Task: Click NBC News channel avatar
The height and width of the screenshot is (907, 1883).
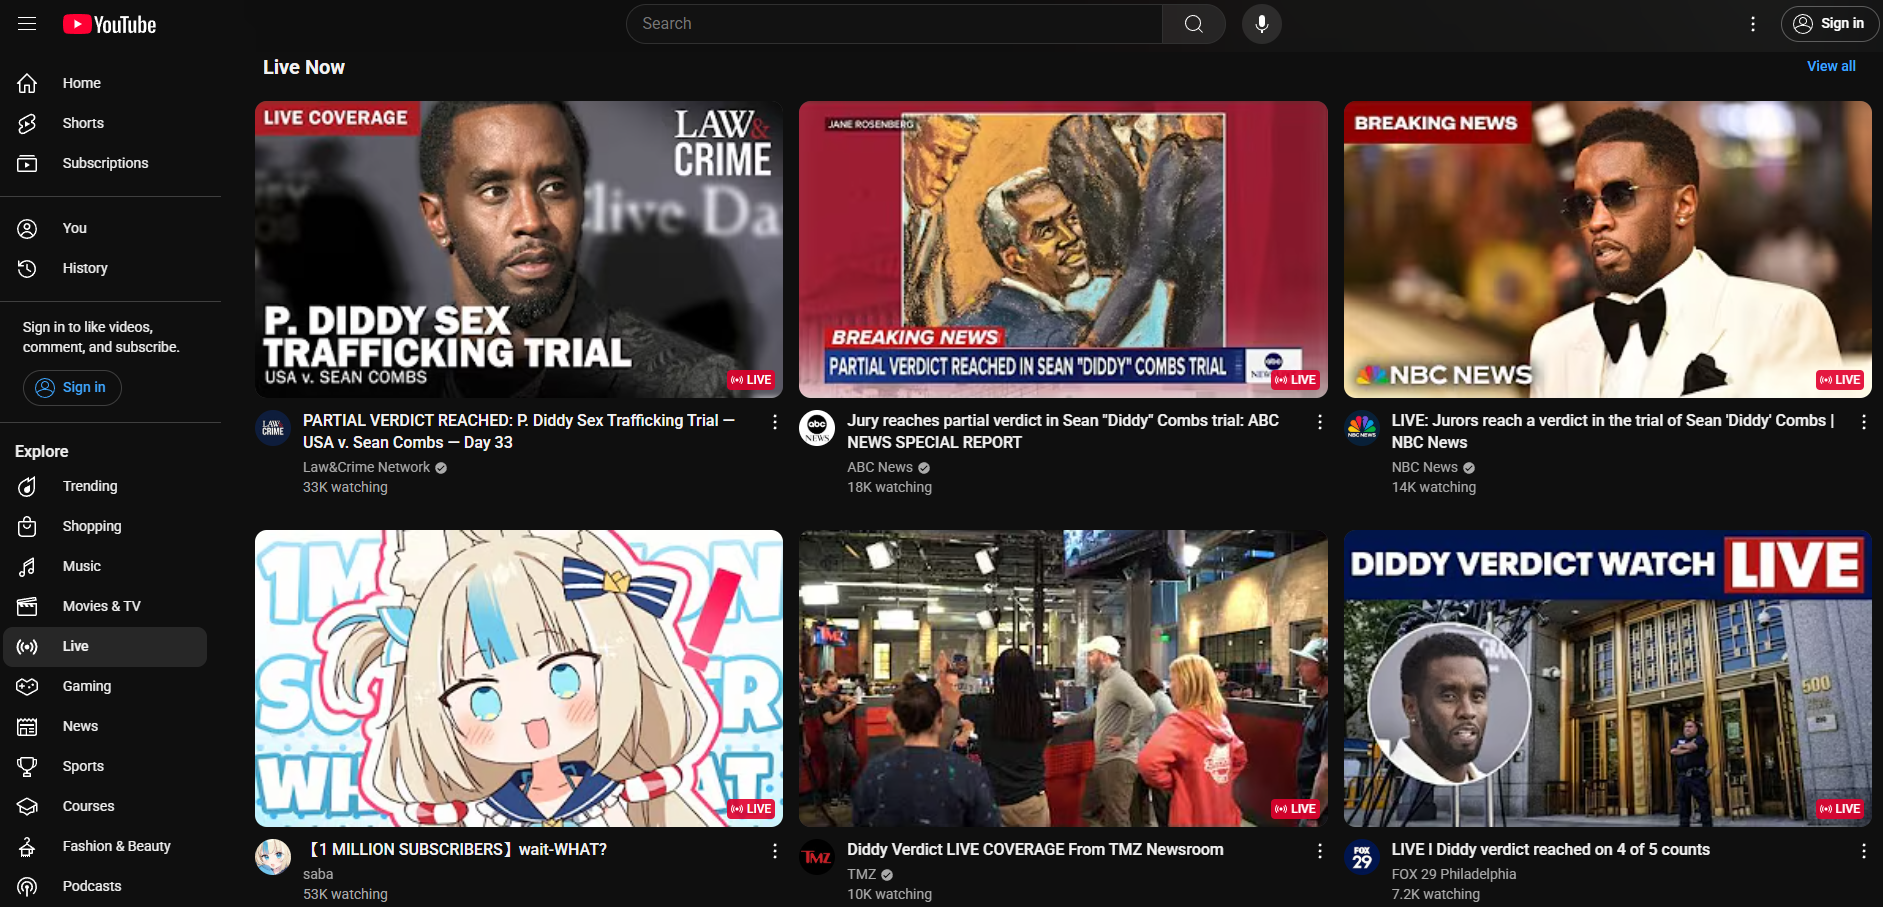Action: pos(1362,428)
